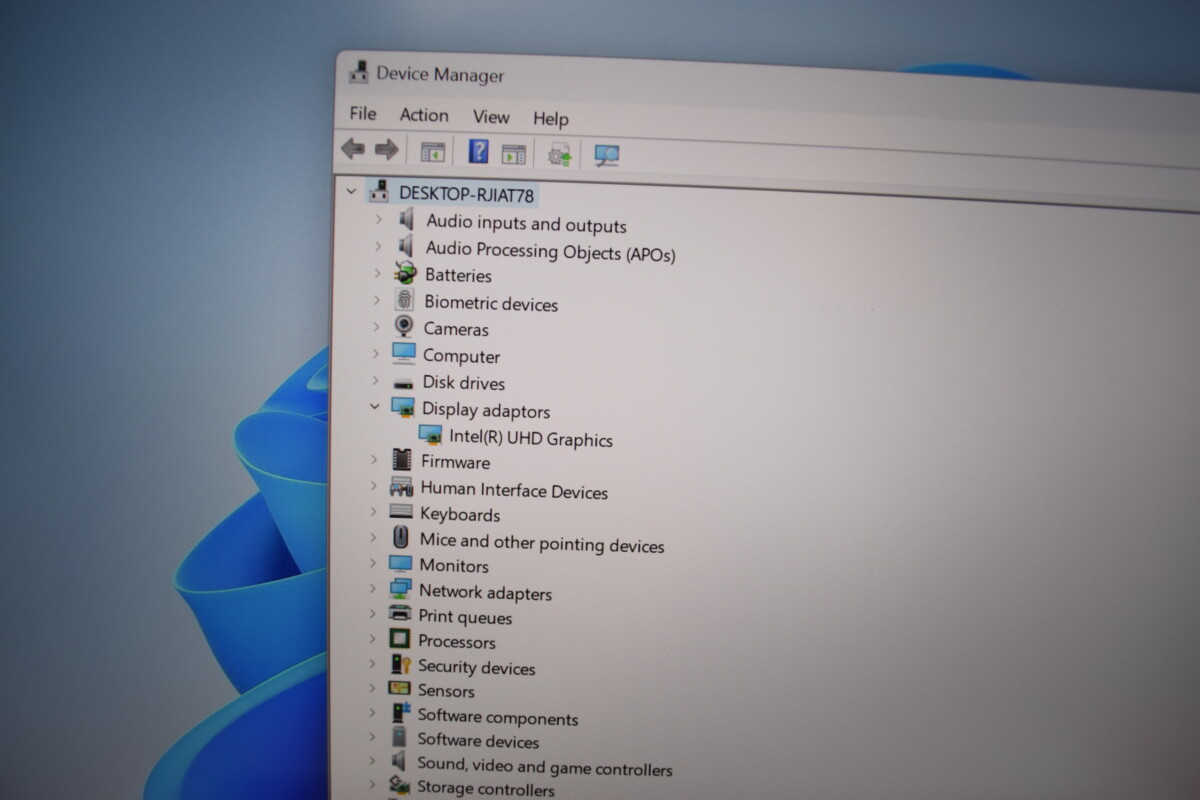Viewport: 1200px width, 800px height.
Task: Open the File menu
Action: (x=363, y=113)
